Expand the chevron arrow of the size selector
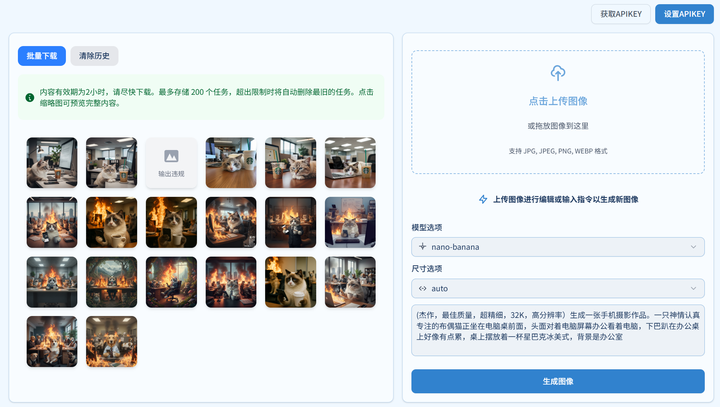This screenshot has height=407, width=720. pyautogui.click(x=693, y=288)
